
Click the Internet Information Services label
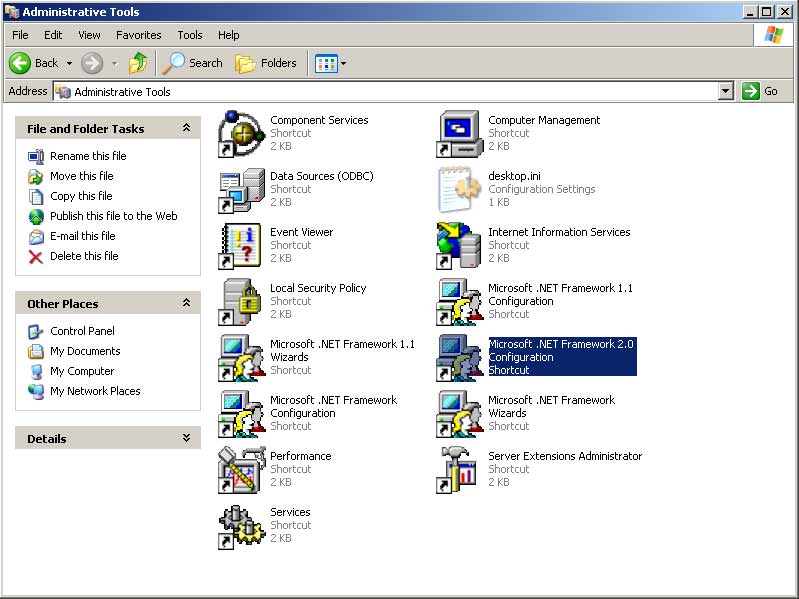(x=559, y=232)
